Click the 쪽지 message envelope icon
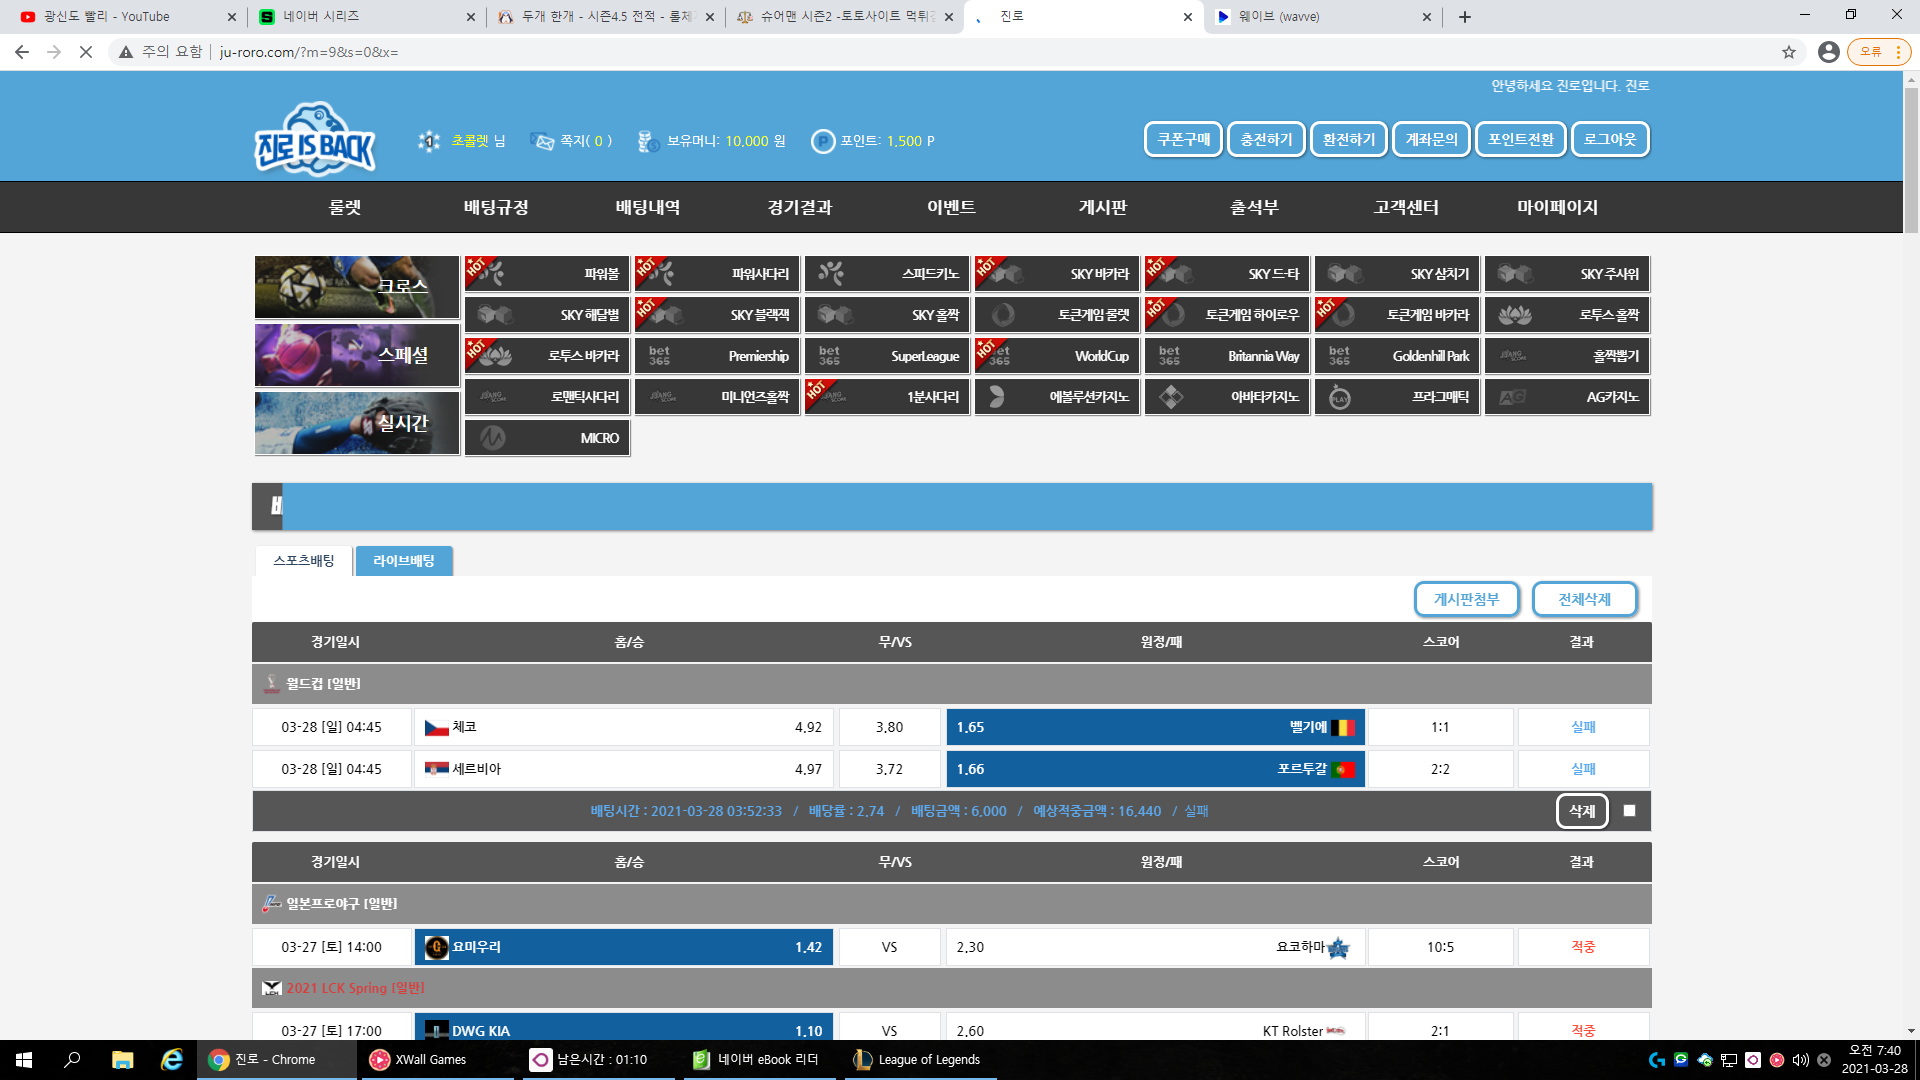This screenshot has width=1920, height=1080. [x=542, y=141]
